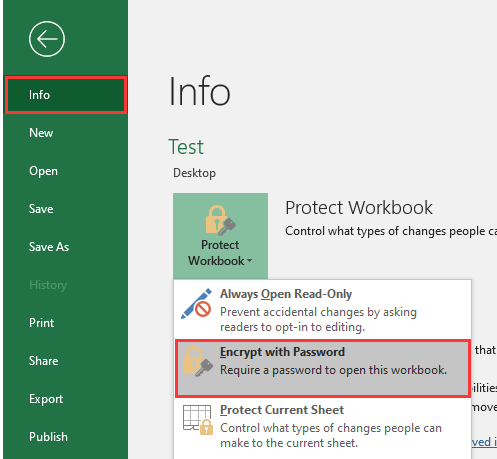Click the pencil with prohibition sign icon
This screenshot has width=497, height=459.
click(196, 304)
